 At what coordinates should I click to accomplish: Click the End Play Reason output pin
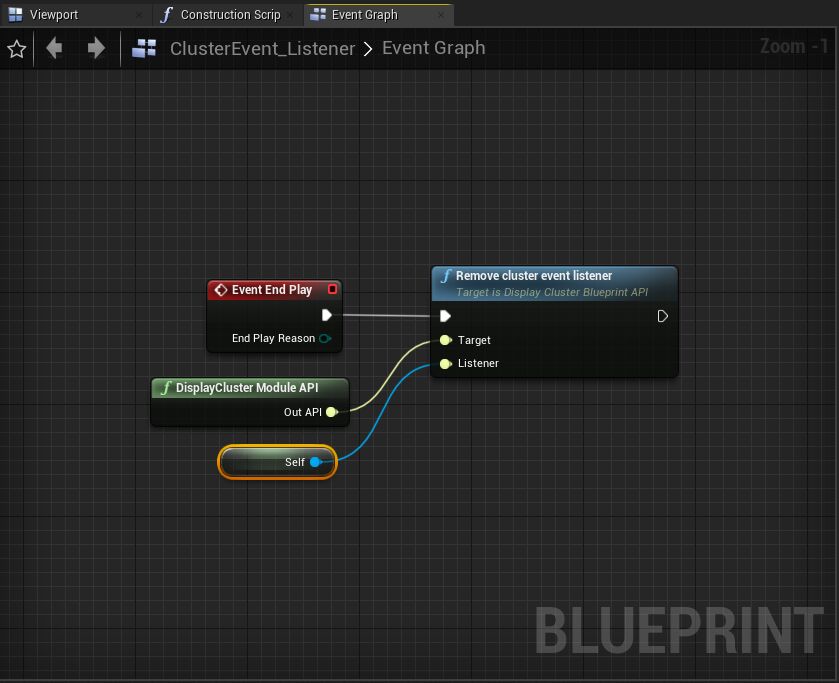coord(324,338)
